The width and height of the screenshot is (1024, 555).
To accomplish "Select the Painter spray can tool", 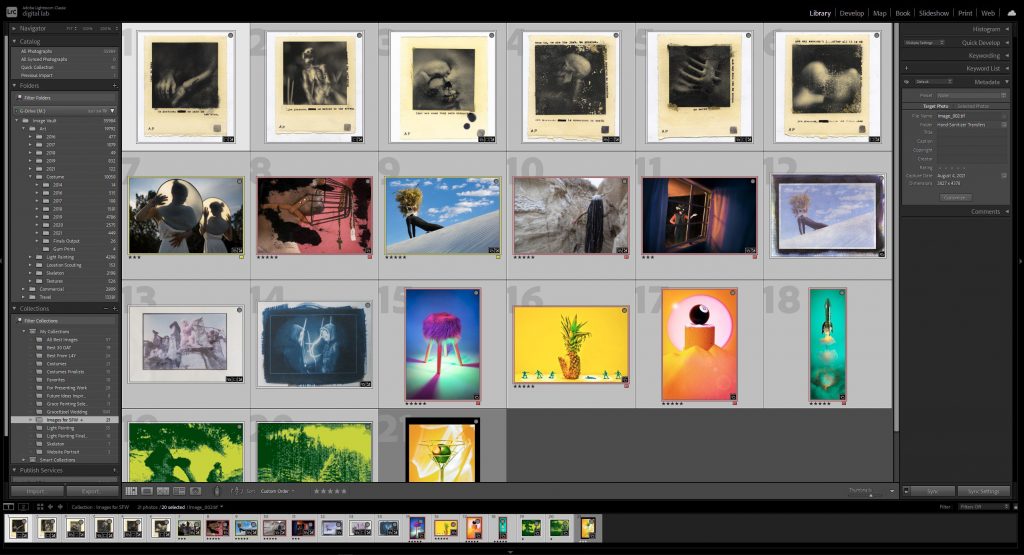I will coord(217,491).
